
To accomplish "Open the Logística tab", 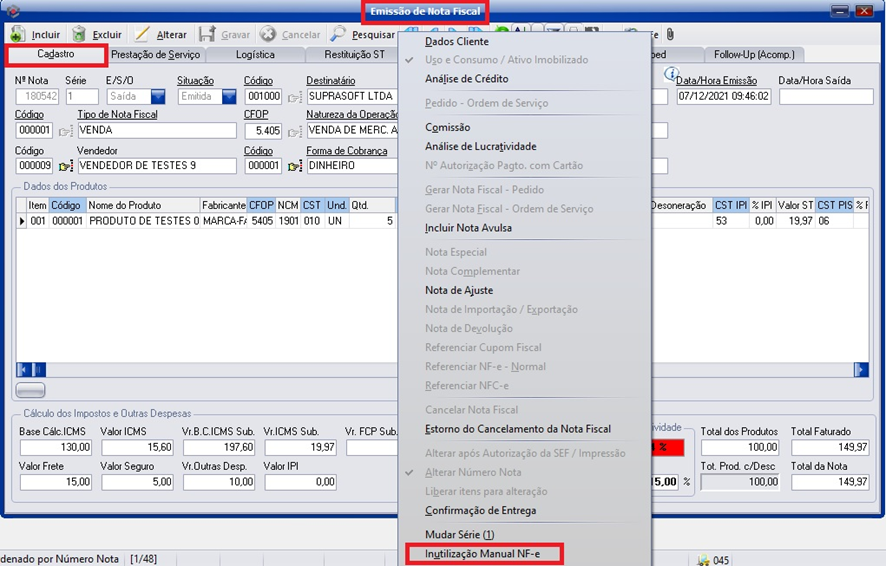I will point(255,55).
